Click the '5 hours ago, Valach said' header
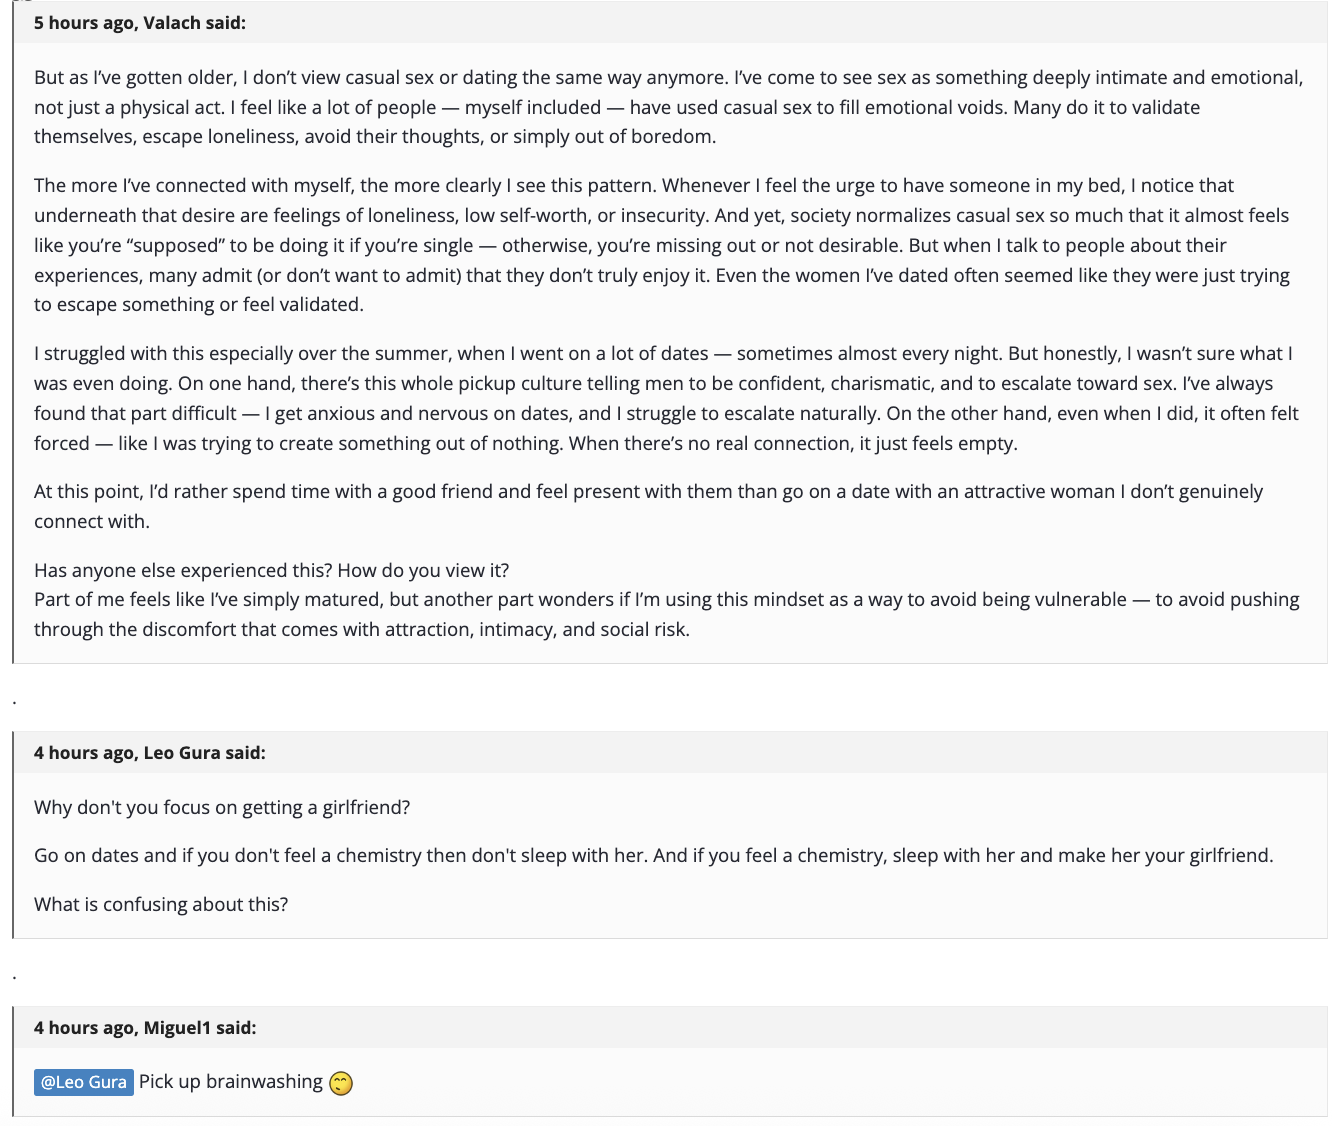Screen dimensions: 1332x1126 click(140, 23)
